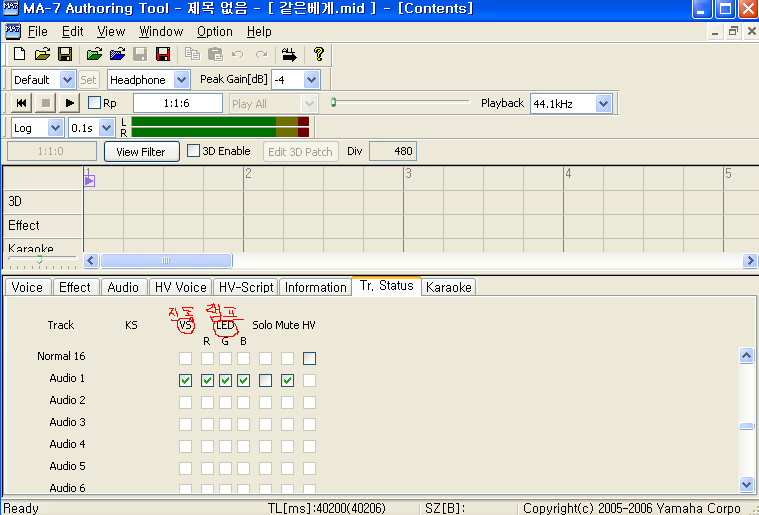Switch to the HV-Script tab

point(246,287)
